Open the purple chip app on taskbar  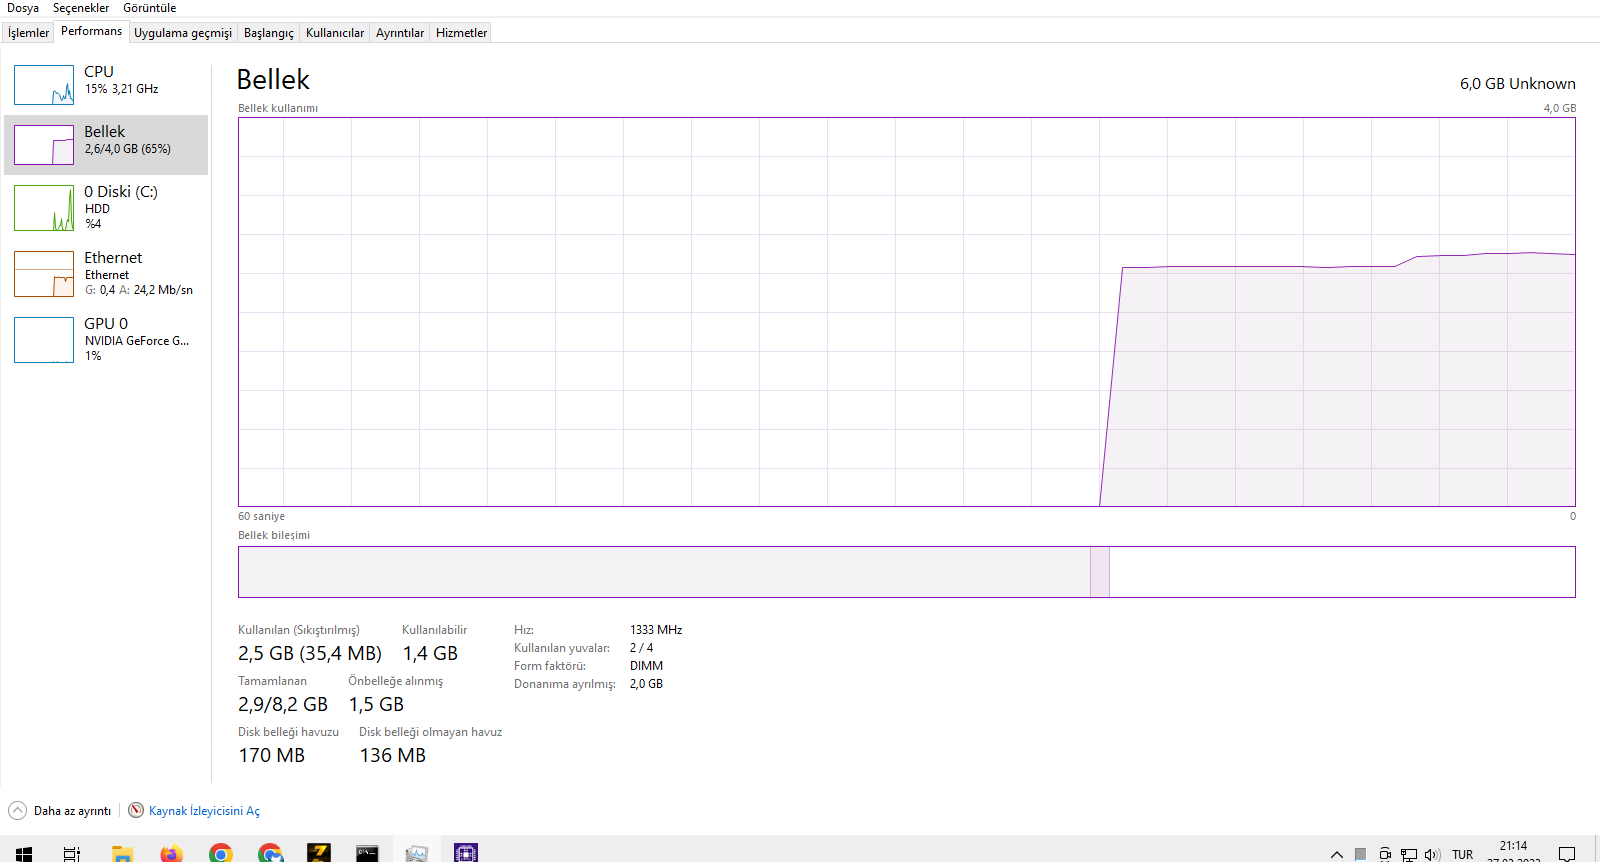click(x=465, y=853)
